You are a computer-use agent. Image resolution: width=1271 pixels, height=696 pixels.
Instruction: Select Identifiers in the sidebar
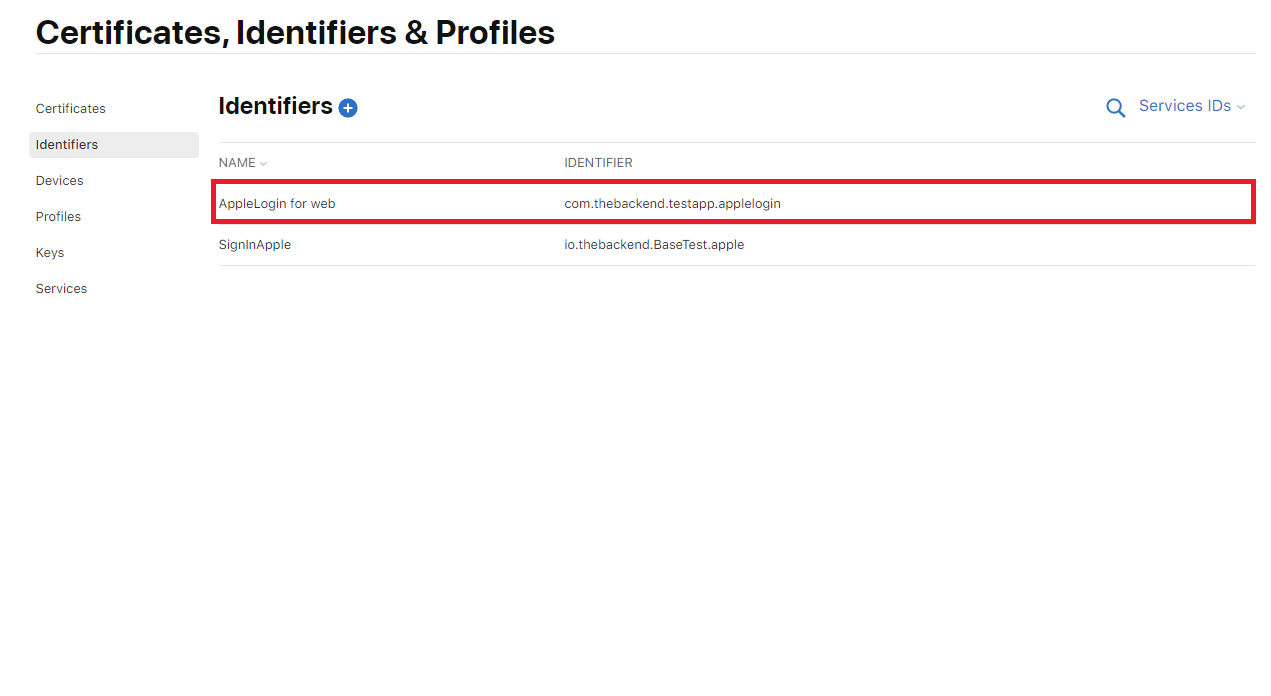tap(114, 145)
